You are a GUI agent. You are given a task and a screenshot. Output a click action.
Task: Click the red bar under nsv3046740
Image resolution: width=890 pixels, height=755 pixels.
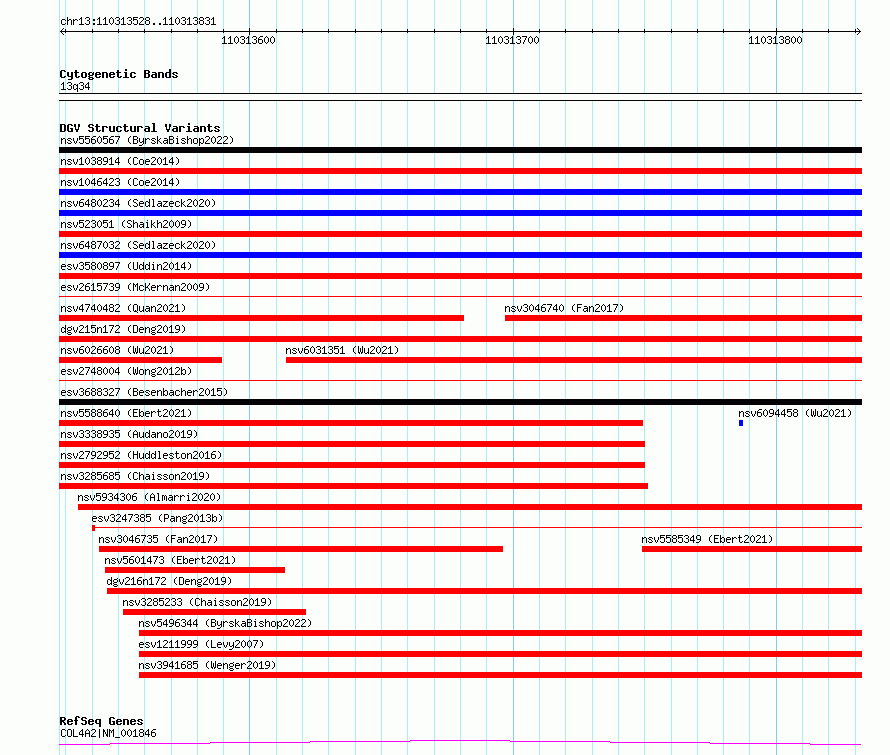pos(683,318)
